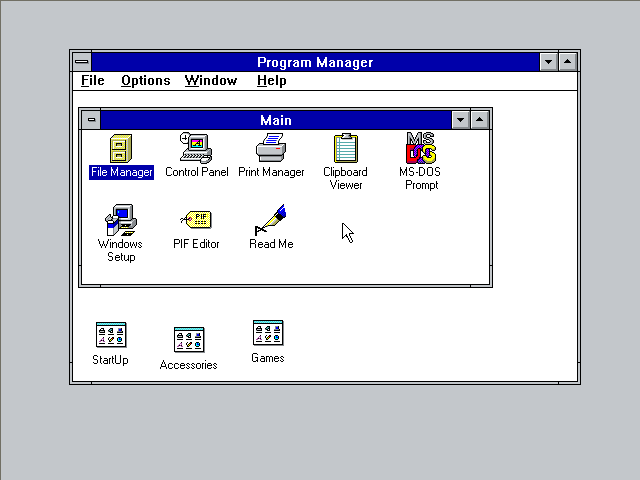Screen dimensions: 640x480
Task: Select the Control Panel icon
Action: [x=196, y=148]
